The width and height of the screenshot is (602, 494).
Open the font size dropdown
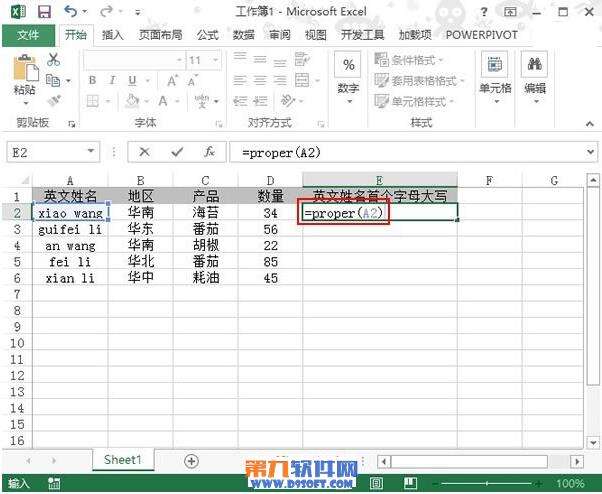coord(216,60)
